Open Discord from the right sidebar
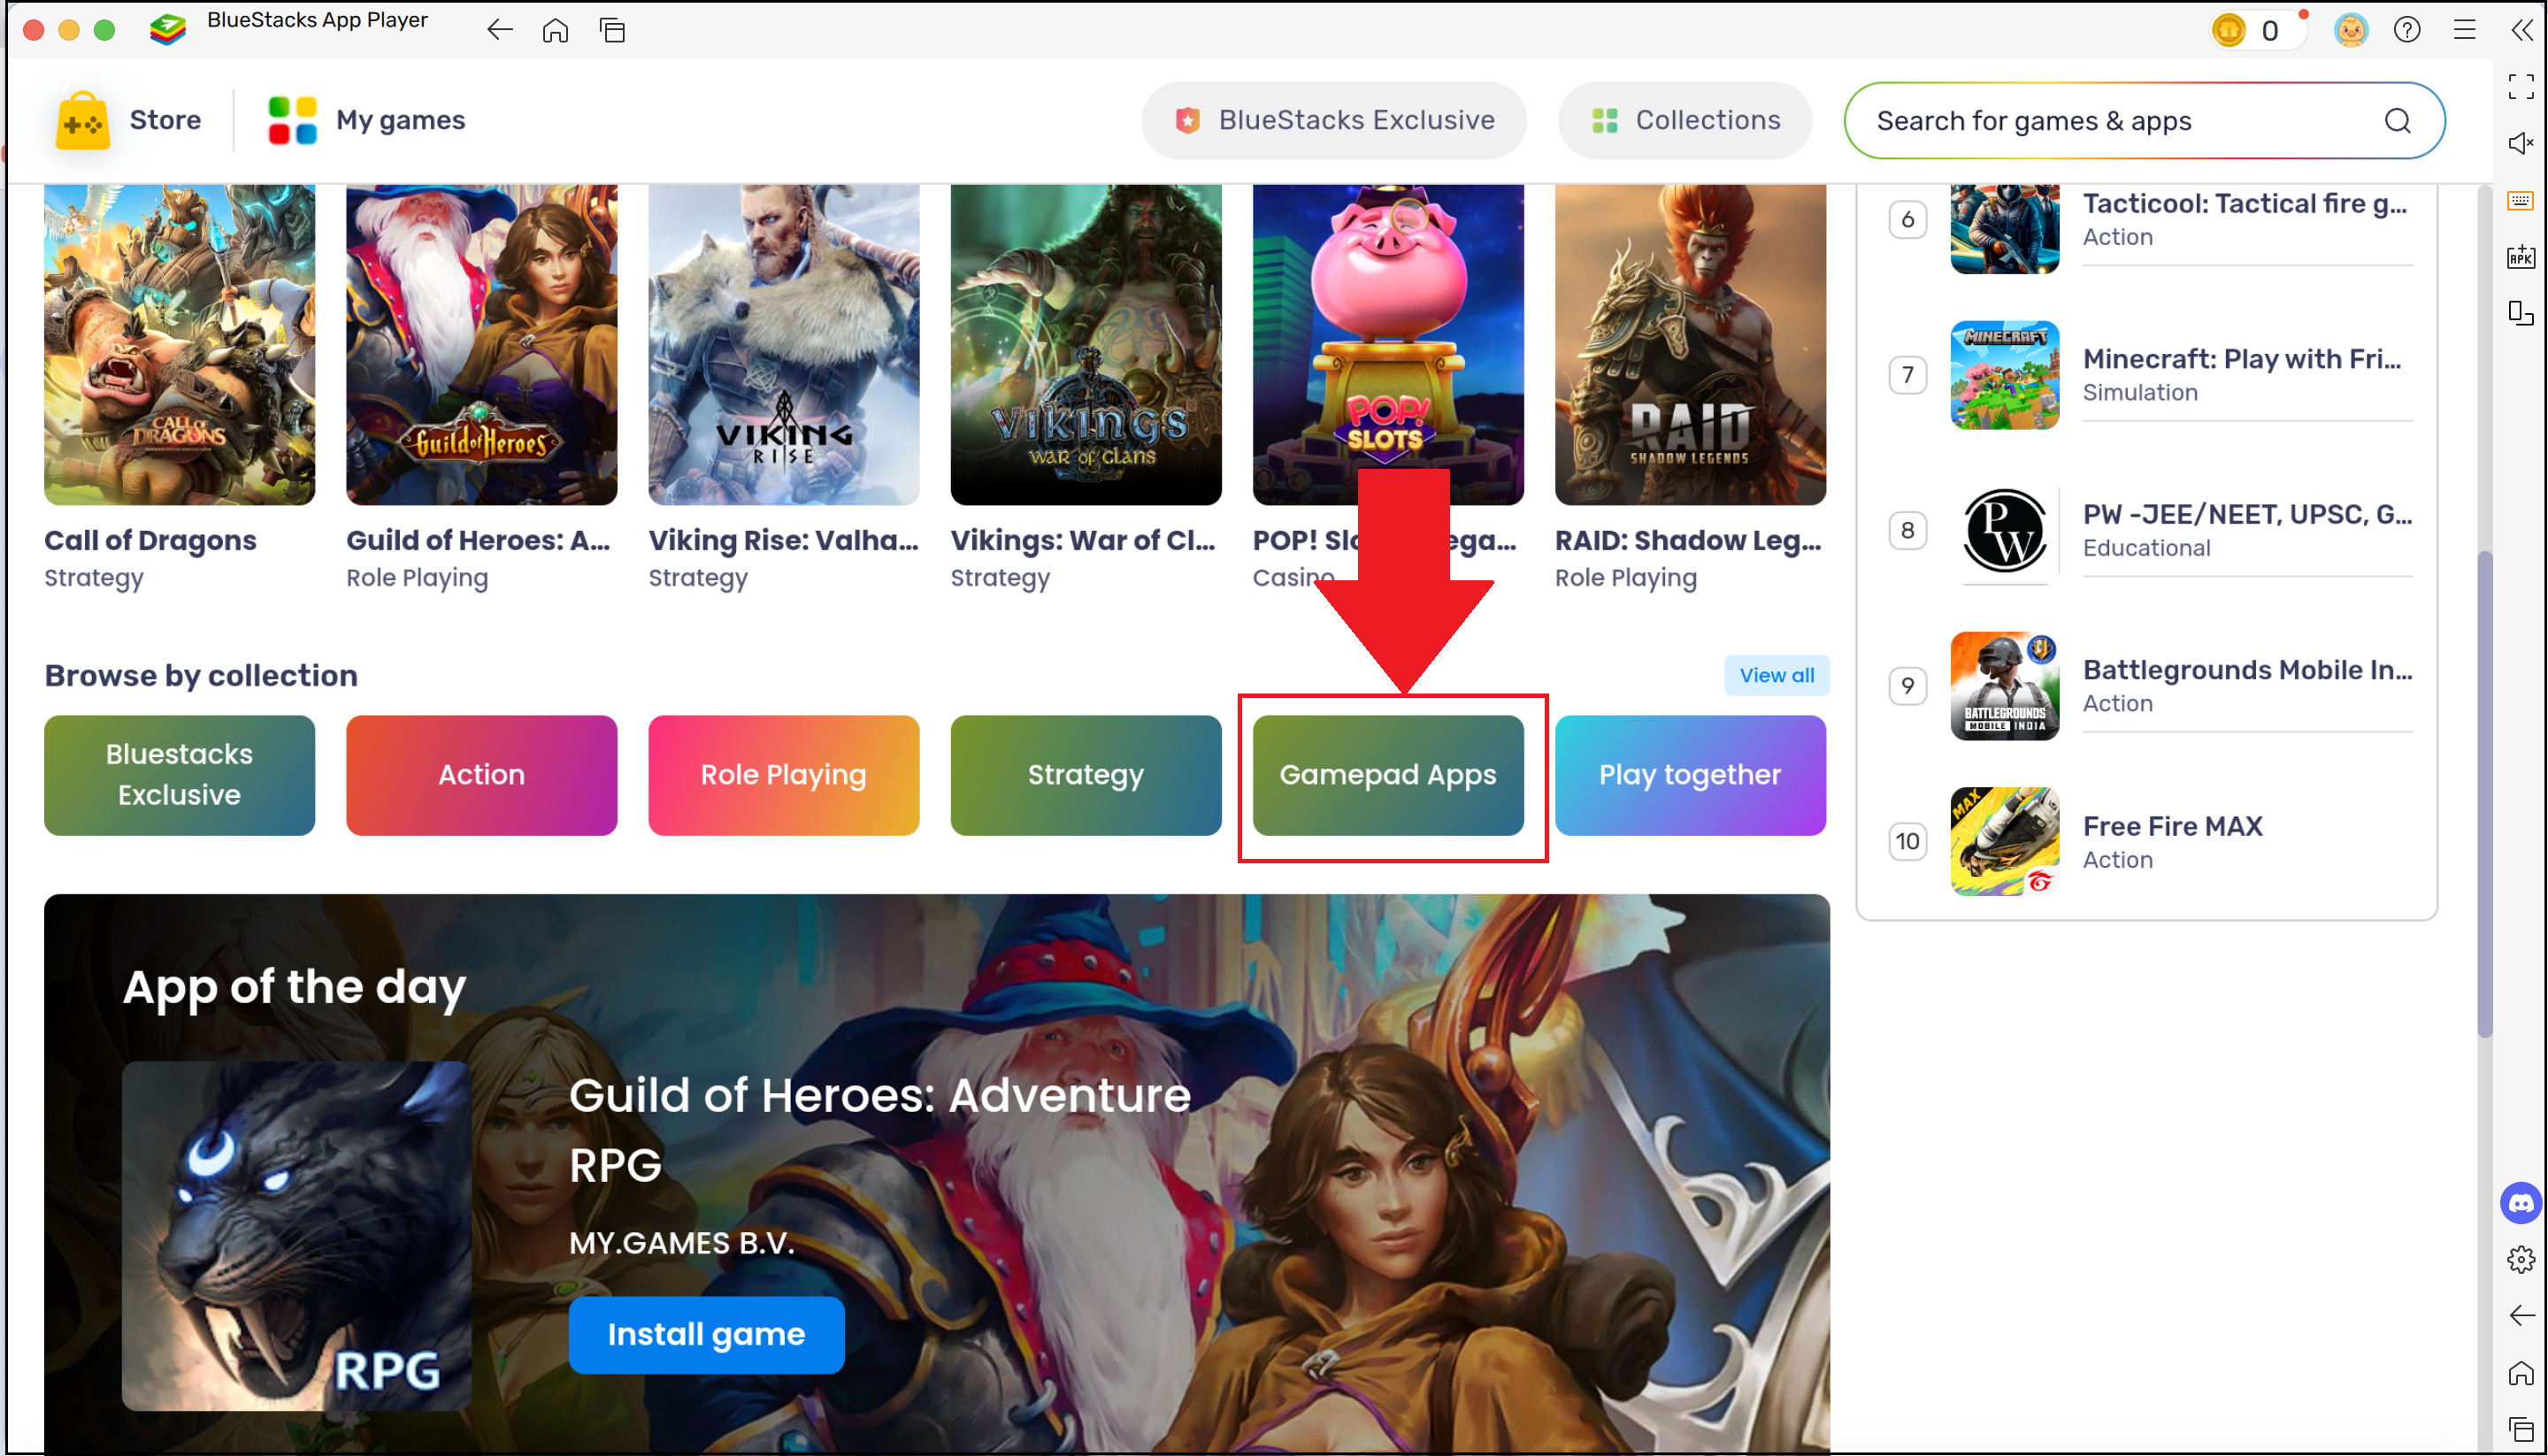Viewport: 2548px width, 1456px height. click(x=2521, y=1202)
